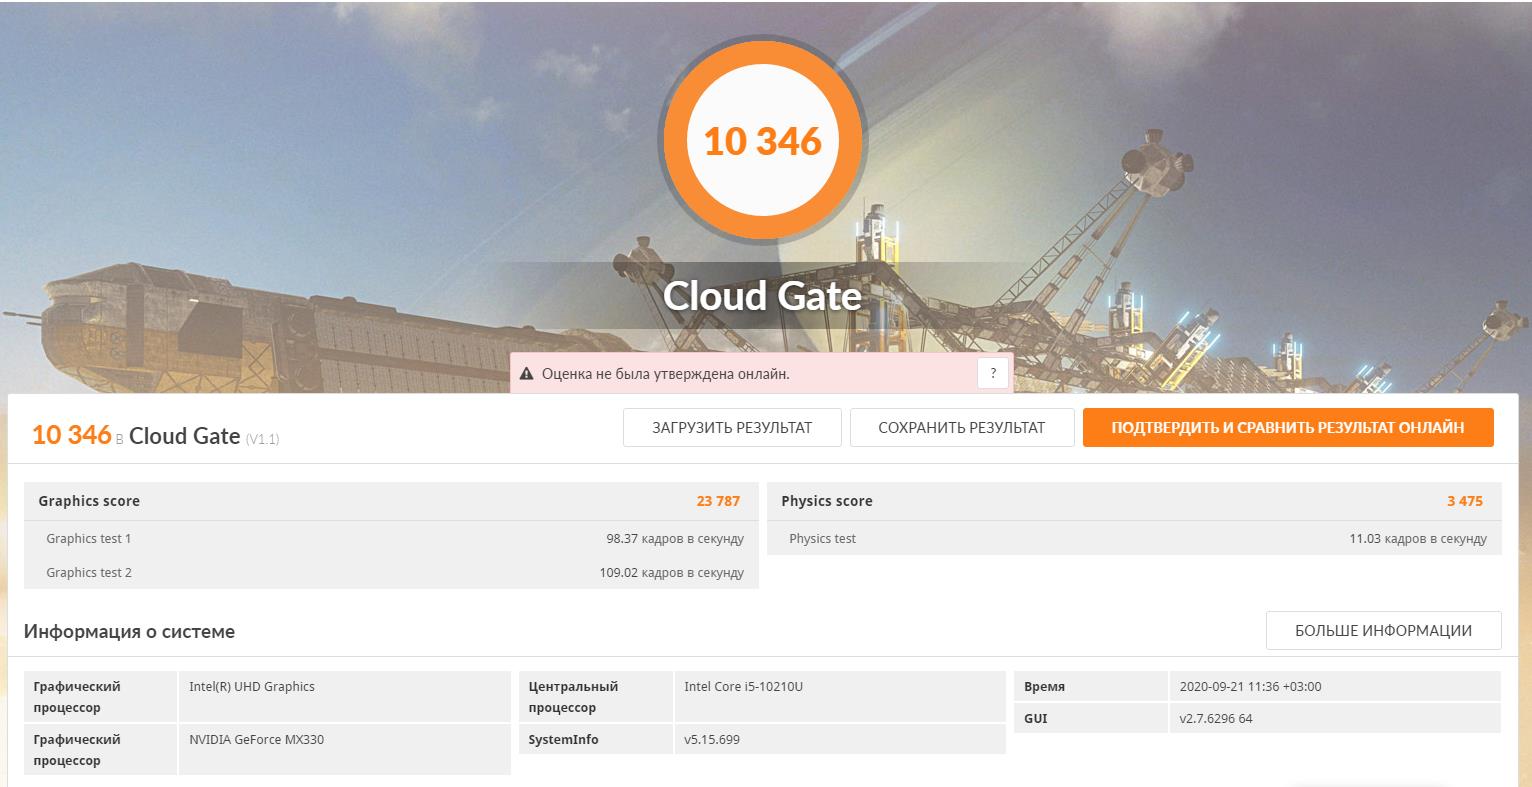Viewport: 1532px width, 787px height.
Task: Click the Информация о системе heading
Action: [130, 632]
